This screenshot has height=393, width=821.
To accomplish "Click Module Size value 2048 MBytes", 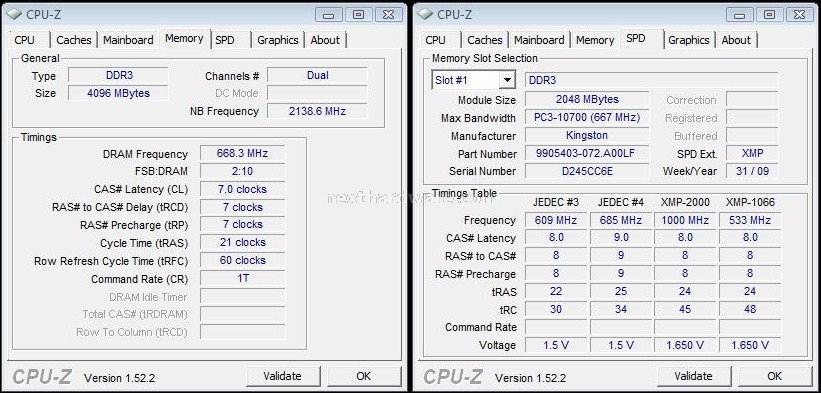I will coord(587,99).
